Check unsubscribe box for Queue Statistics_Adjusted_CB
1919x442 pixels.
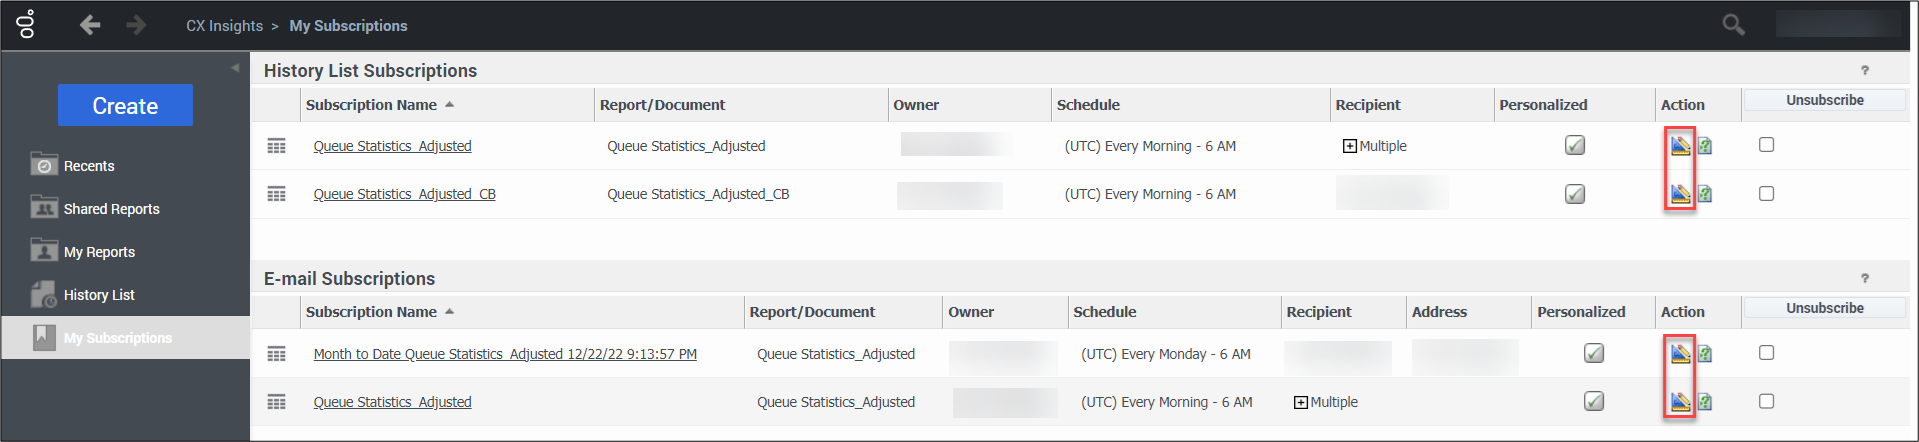(1767, 194)
